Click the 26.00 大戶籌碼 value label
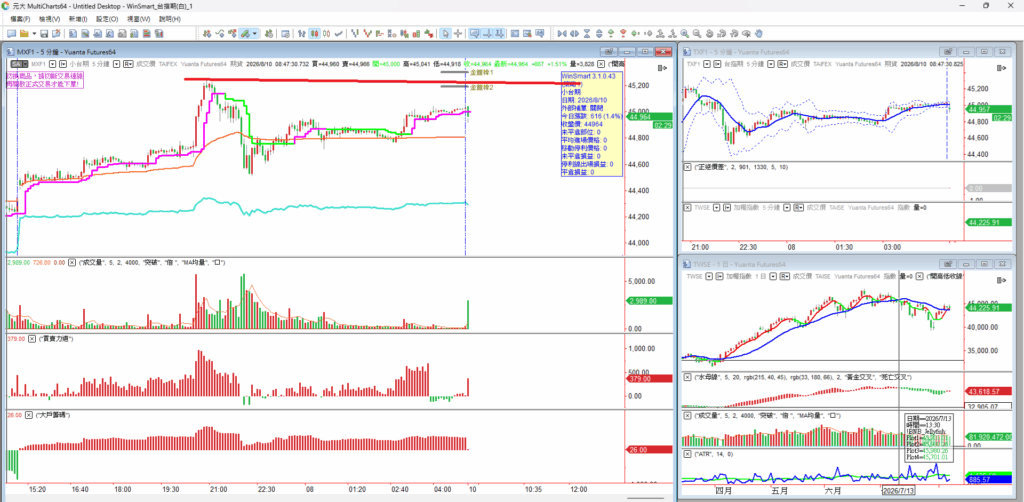 pyautogui.click(x=649, y=450)
